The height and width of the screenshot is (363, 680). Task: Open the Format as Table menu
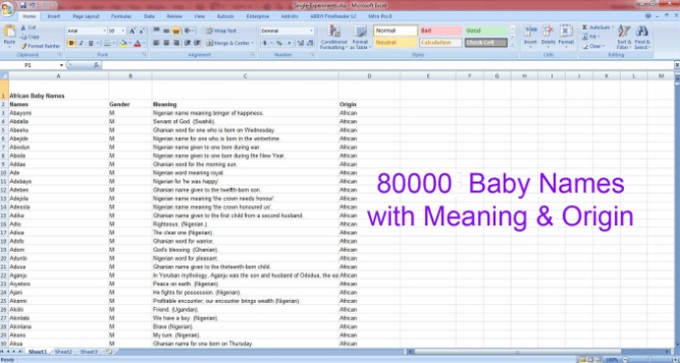(x=360, y=37)
